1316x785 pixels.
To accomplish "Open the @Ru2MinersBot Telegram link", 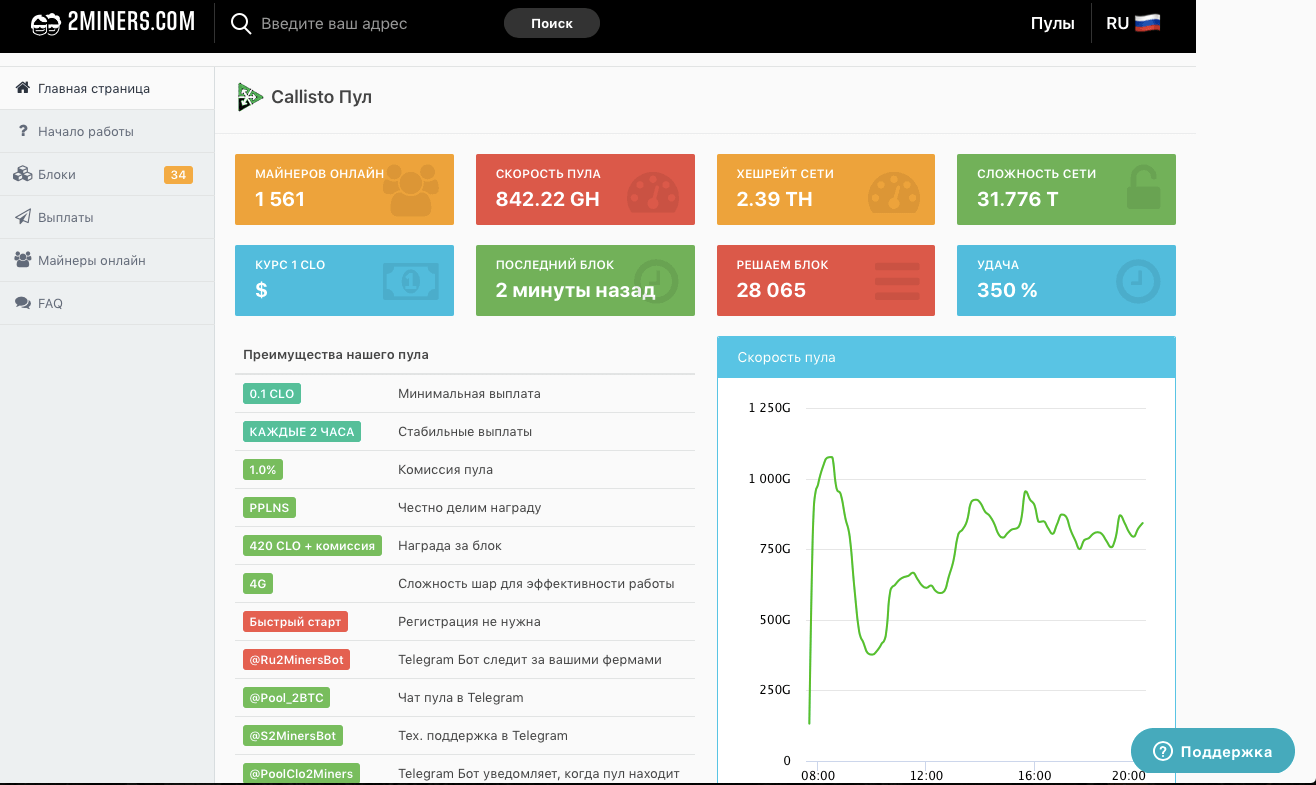I will click(296, 660).
